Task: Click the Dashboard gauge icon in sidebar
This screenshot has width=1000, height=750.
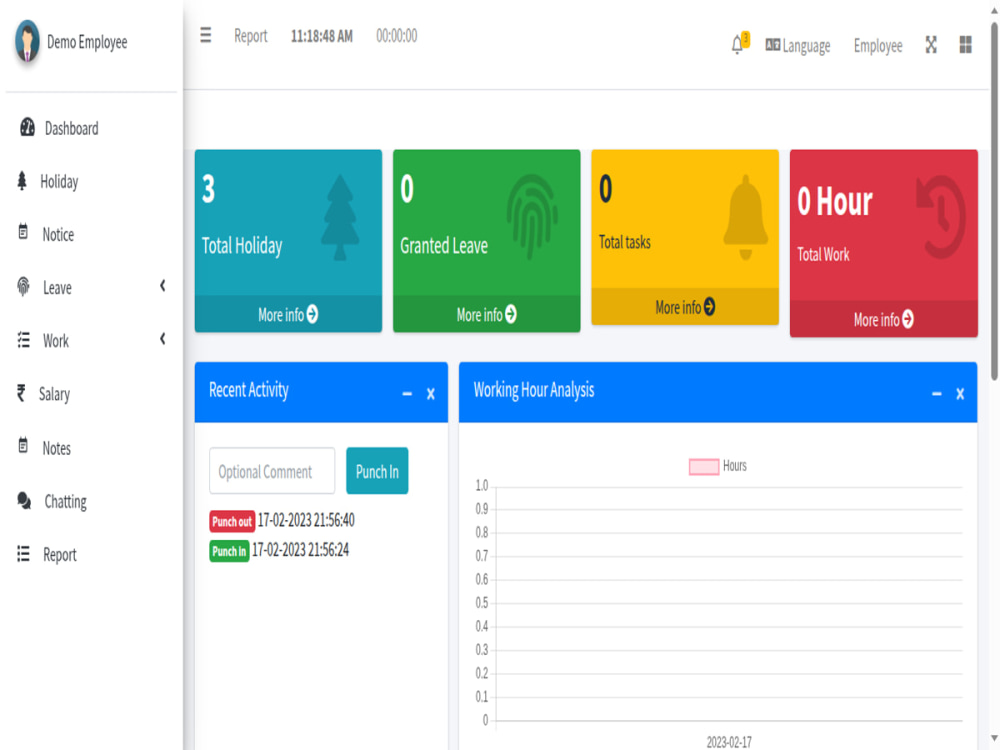Action: (27, 128)
